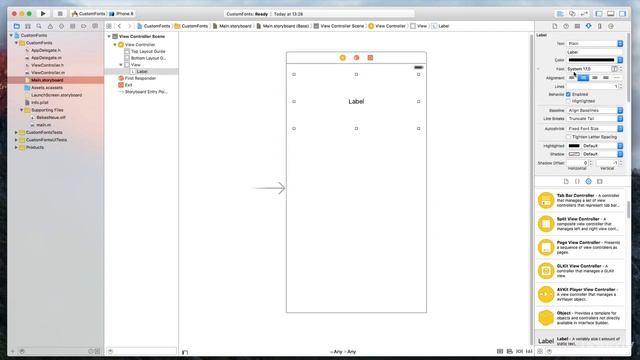Open the Breakpoint navigator
The width and height of the screenshot is (640, 360).
[x=84, y=26]
